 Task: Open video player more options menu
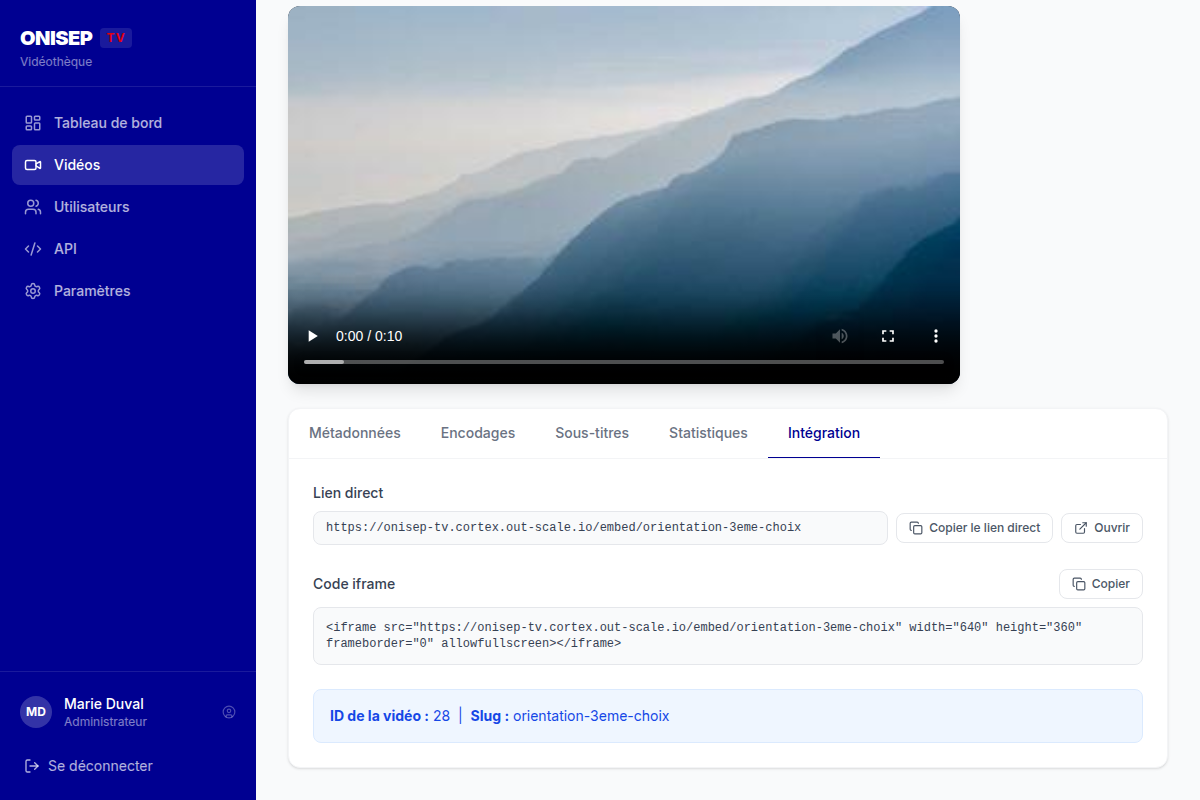pos(936,336)
